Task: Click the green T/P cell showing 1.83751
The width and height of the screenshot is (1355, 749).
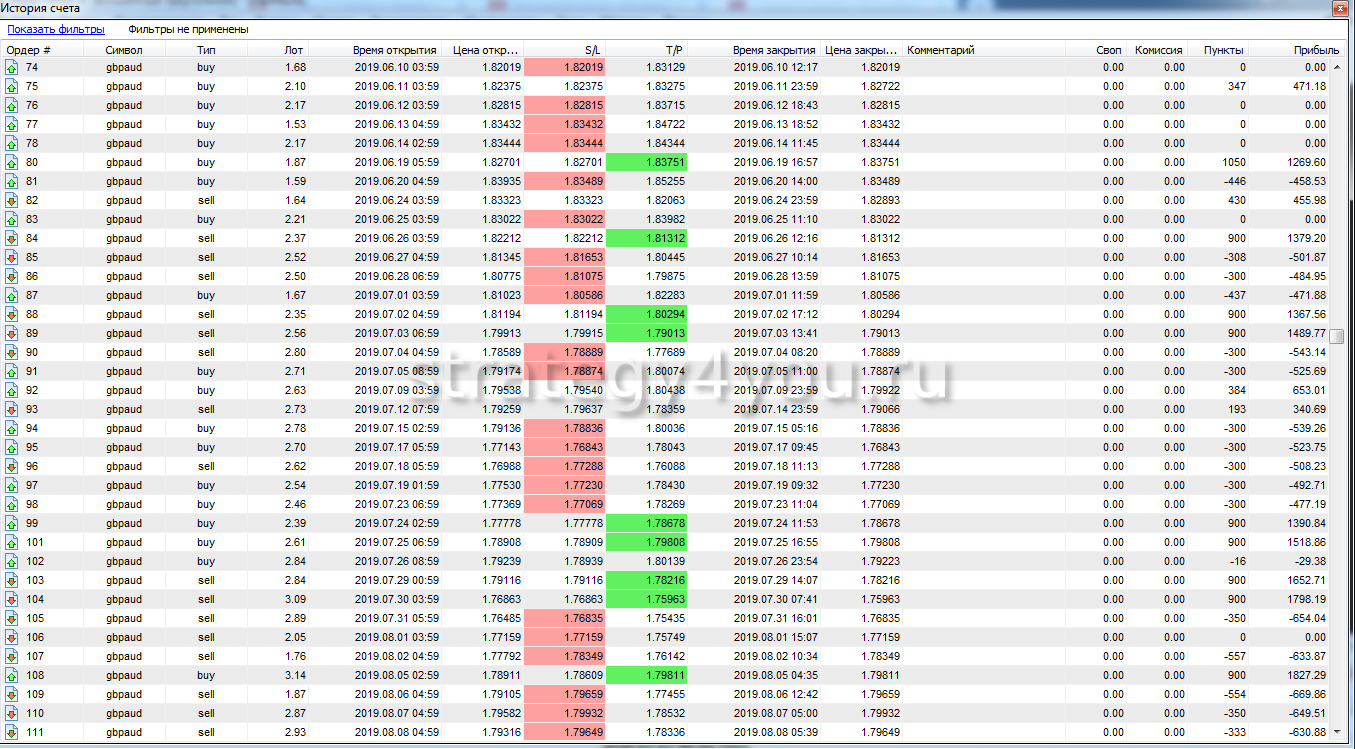Action: click(647, 163)
